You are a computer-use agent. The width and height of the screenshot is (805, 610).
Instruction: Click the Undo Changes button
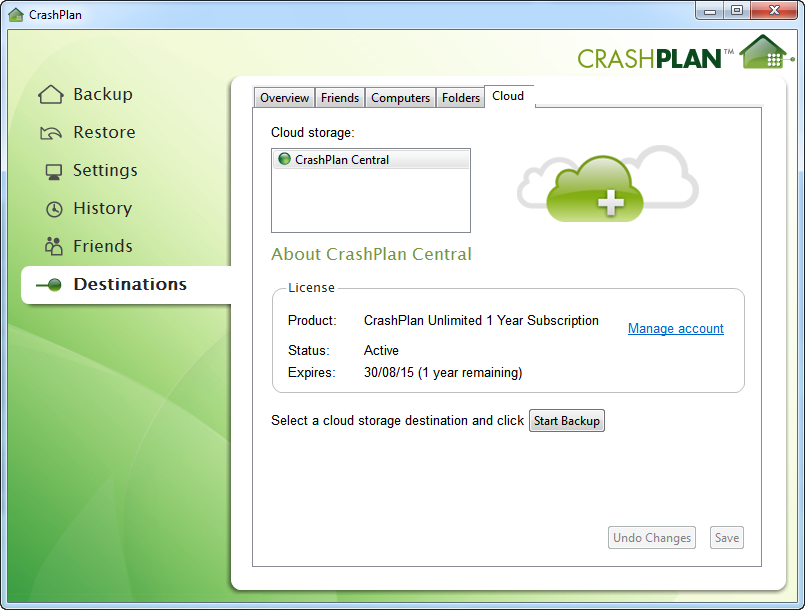pos(652,538)
